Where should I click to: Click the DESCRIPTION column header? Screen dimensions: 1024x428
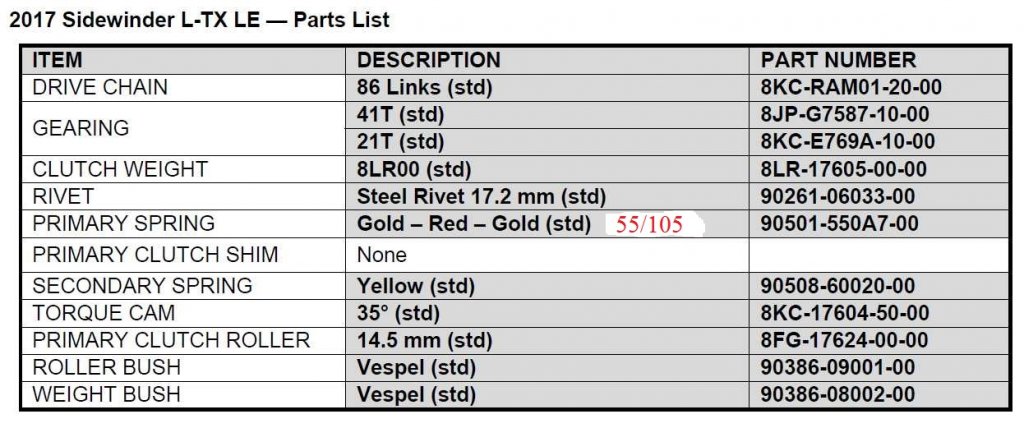[x=428, y=60]
